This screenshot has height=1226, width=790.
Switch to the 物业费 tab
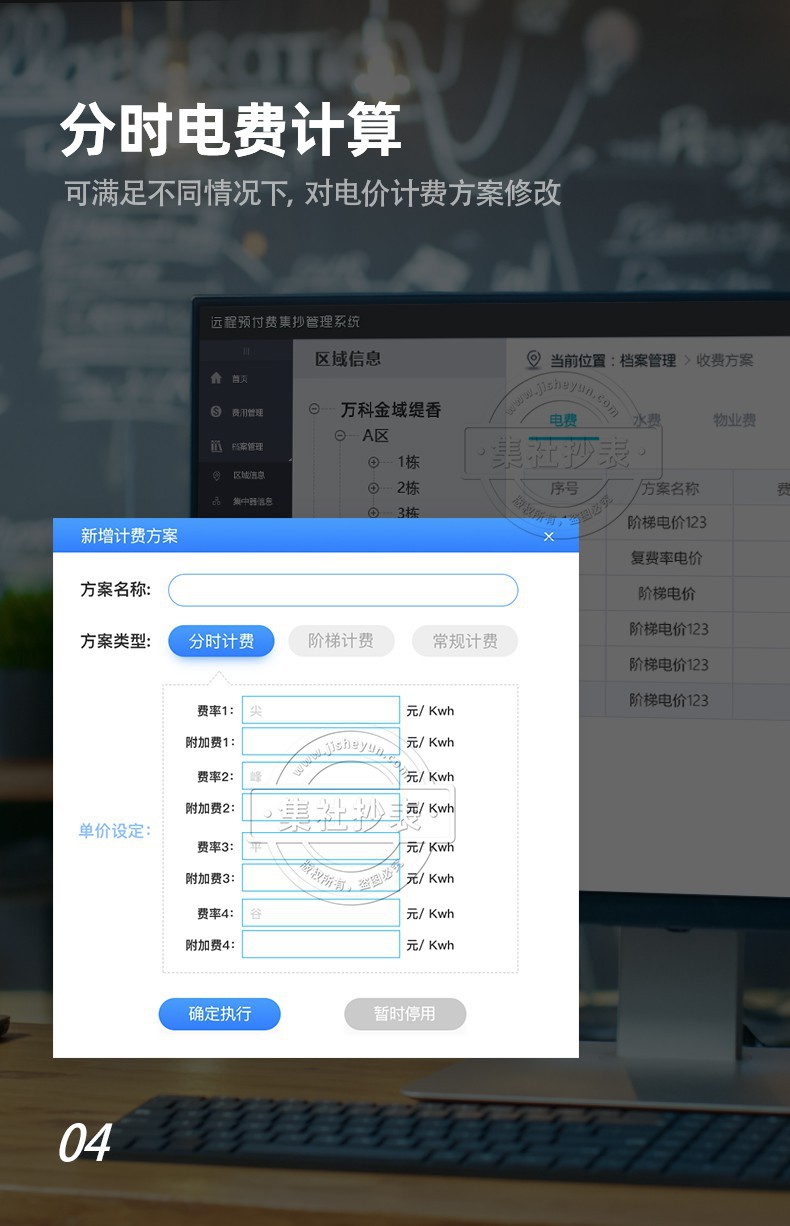tap(734, 420)
